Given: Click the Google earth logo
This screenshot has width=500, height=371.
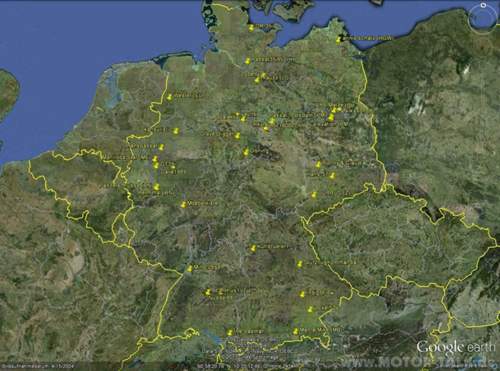Looking at the screenshot, I should click(x=456, y=347).
